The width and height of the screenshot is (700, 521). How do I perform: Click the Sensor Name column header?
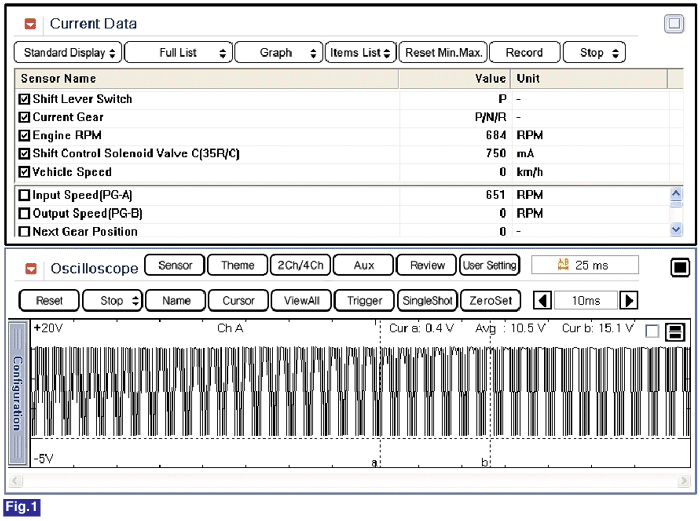point(206,79)
